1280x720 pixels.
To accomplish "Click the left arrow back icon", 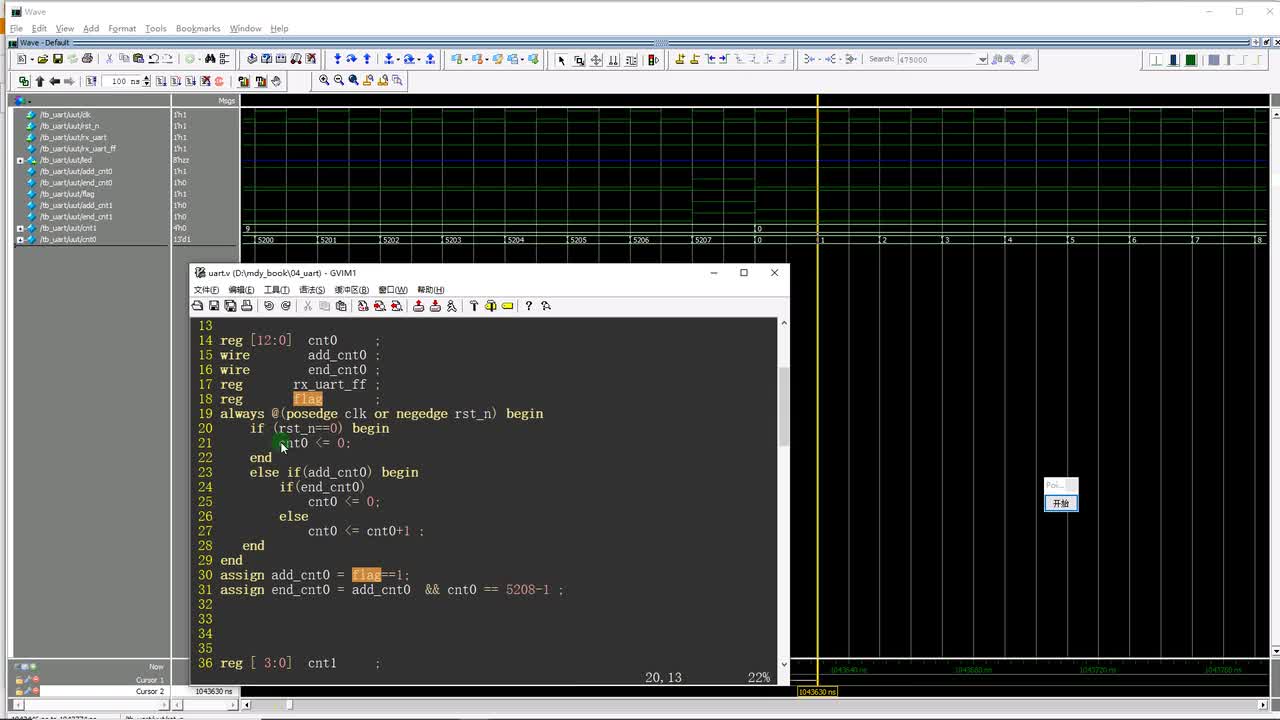I will pyautogui.click(x=55, y=81).
